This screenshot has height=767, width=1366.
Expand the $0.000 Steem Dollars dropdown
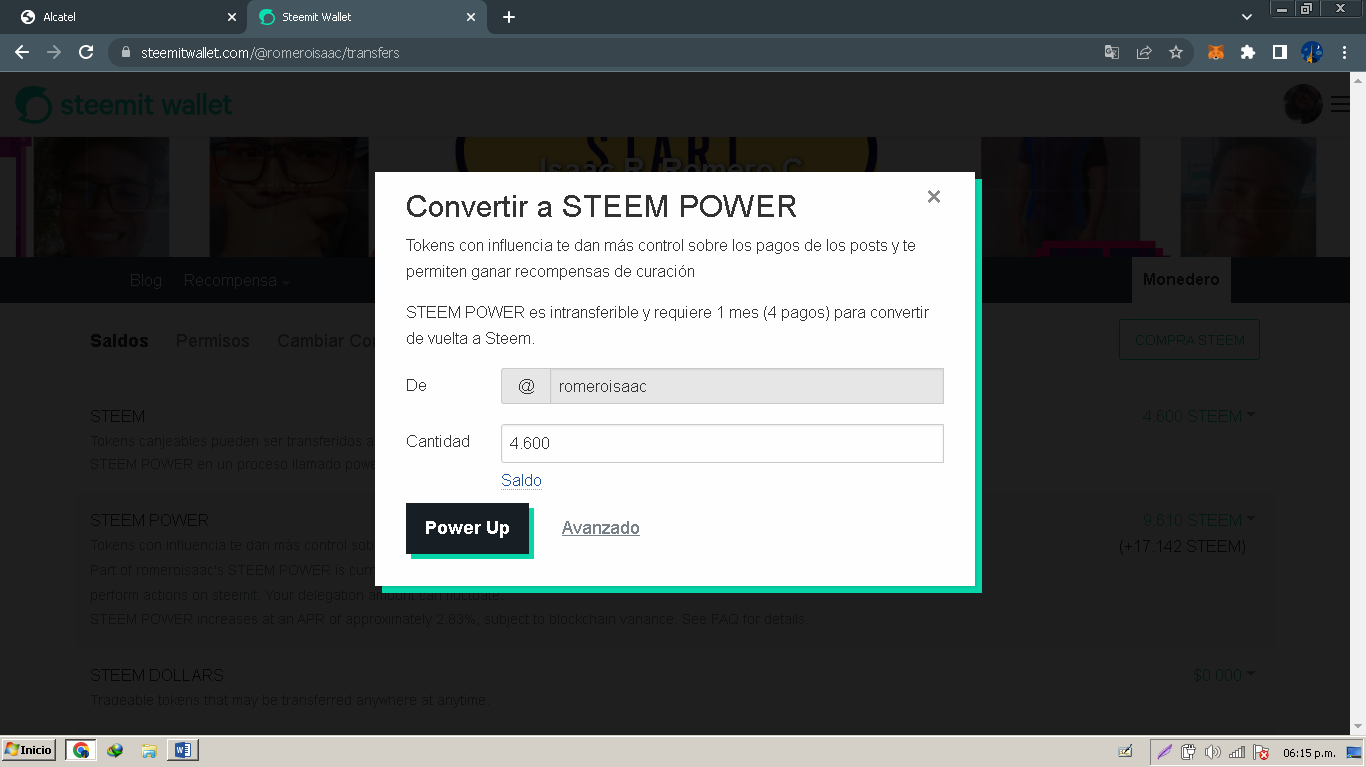(x=1224, y=676)
